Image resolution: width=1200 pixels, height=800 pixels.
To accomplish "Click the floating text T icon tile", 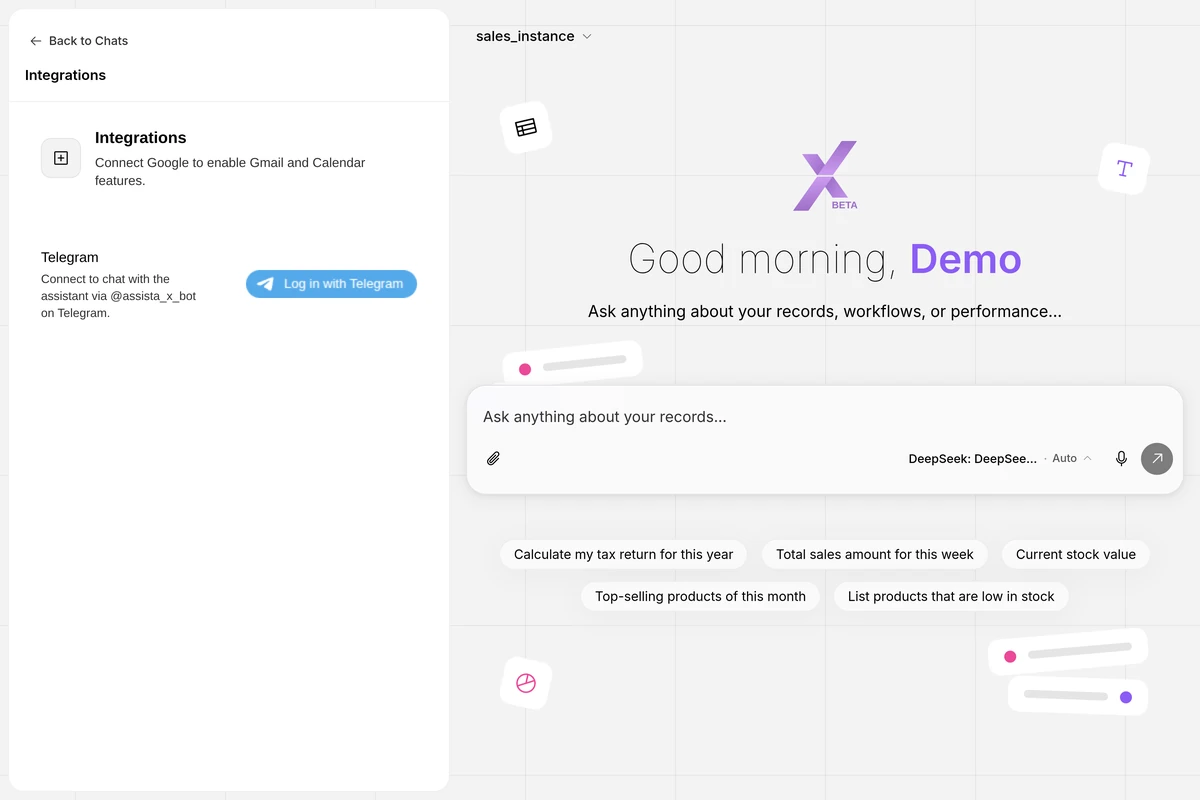I will point(1124,168).
